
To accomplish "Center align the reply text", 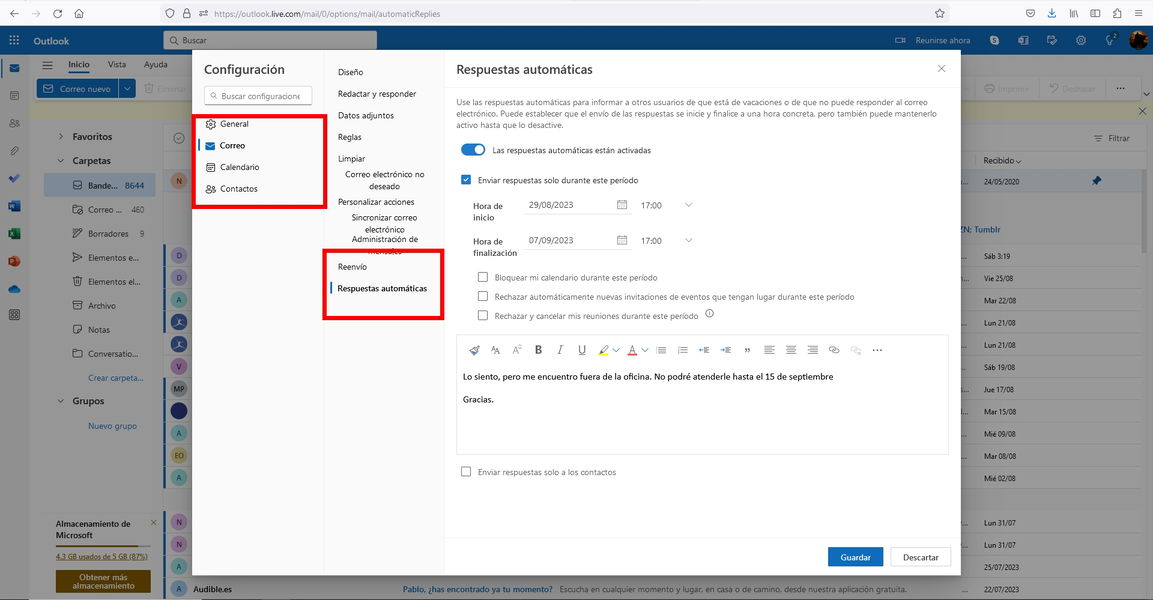I will click(791, 350).
